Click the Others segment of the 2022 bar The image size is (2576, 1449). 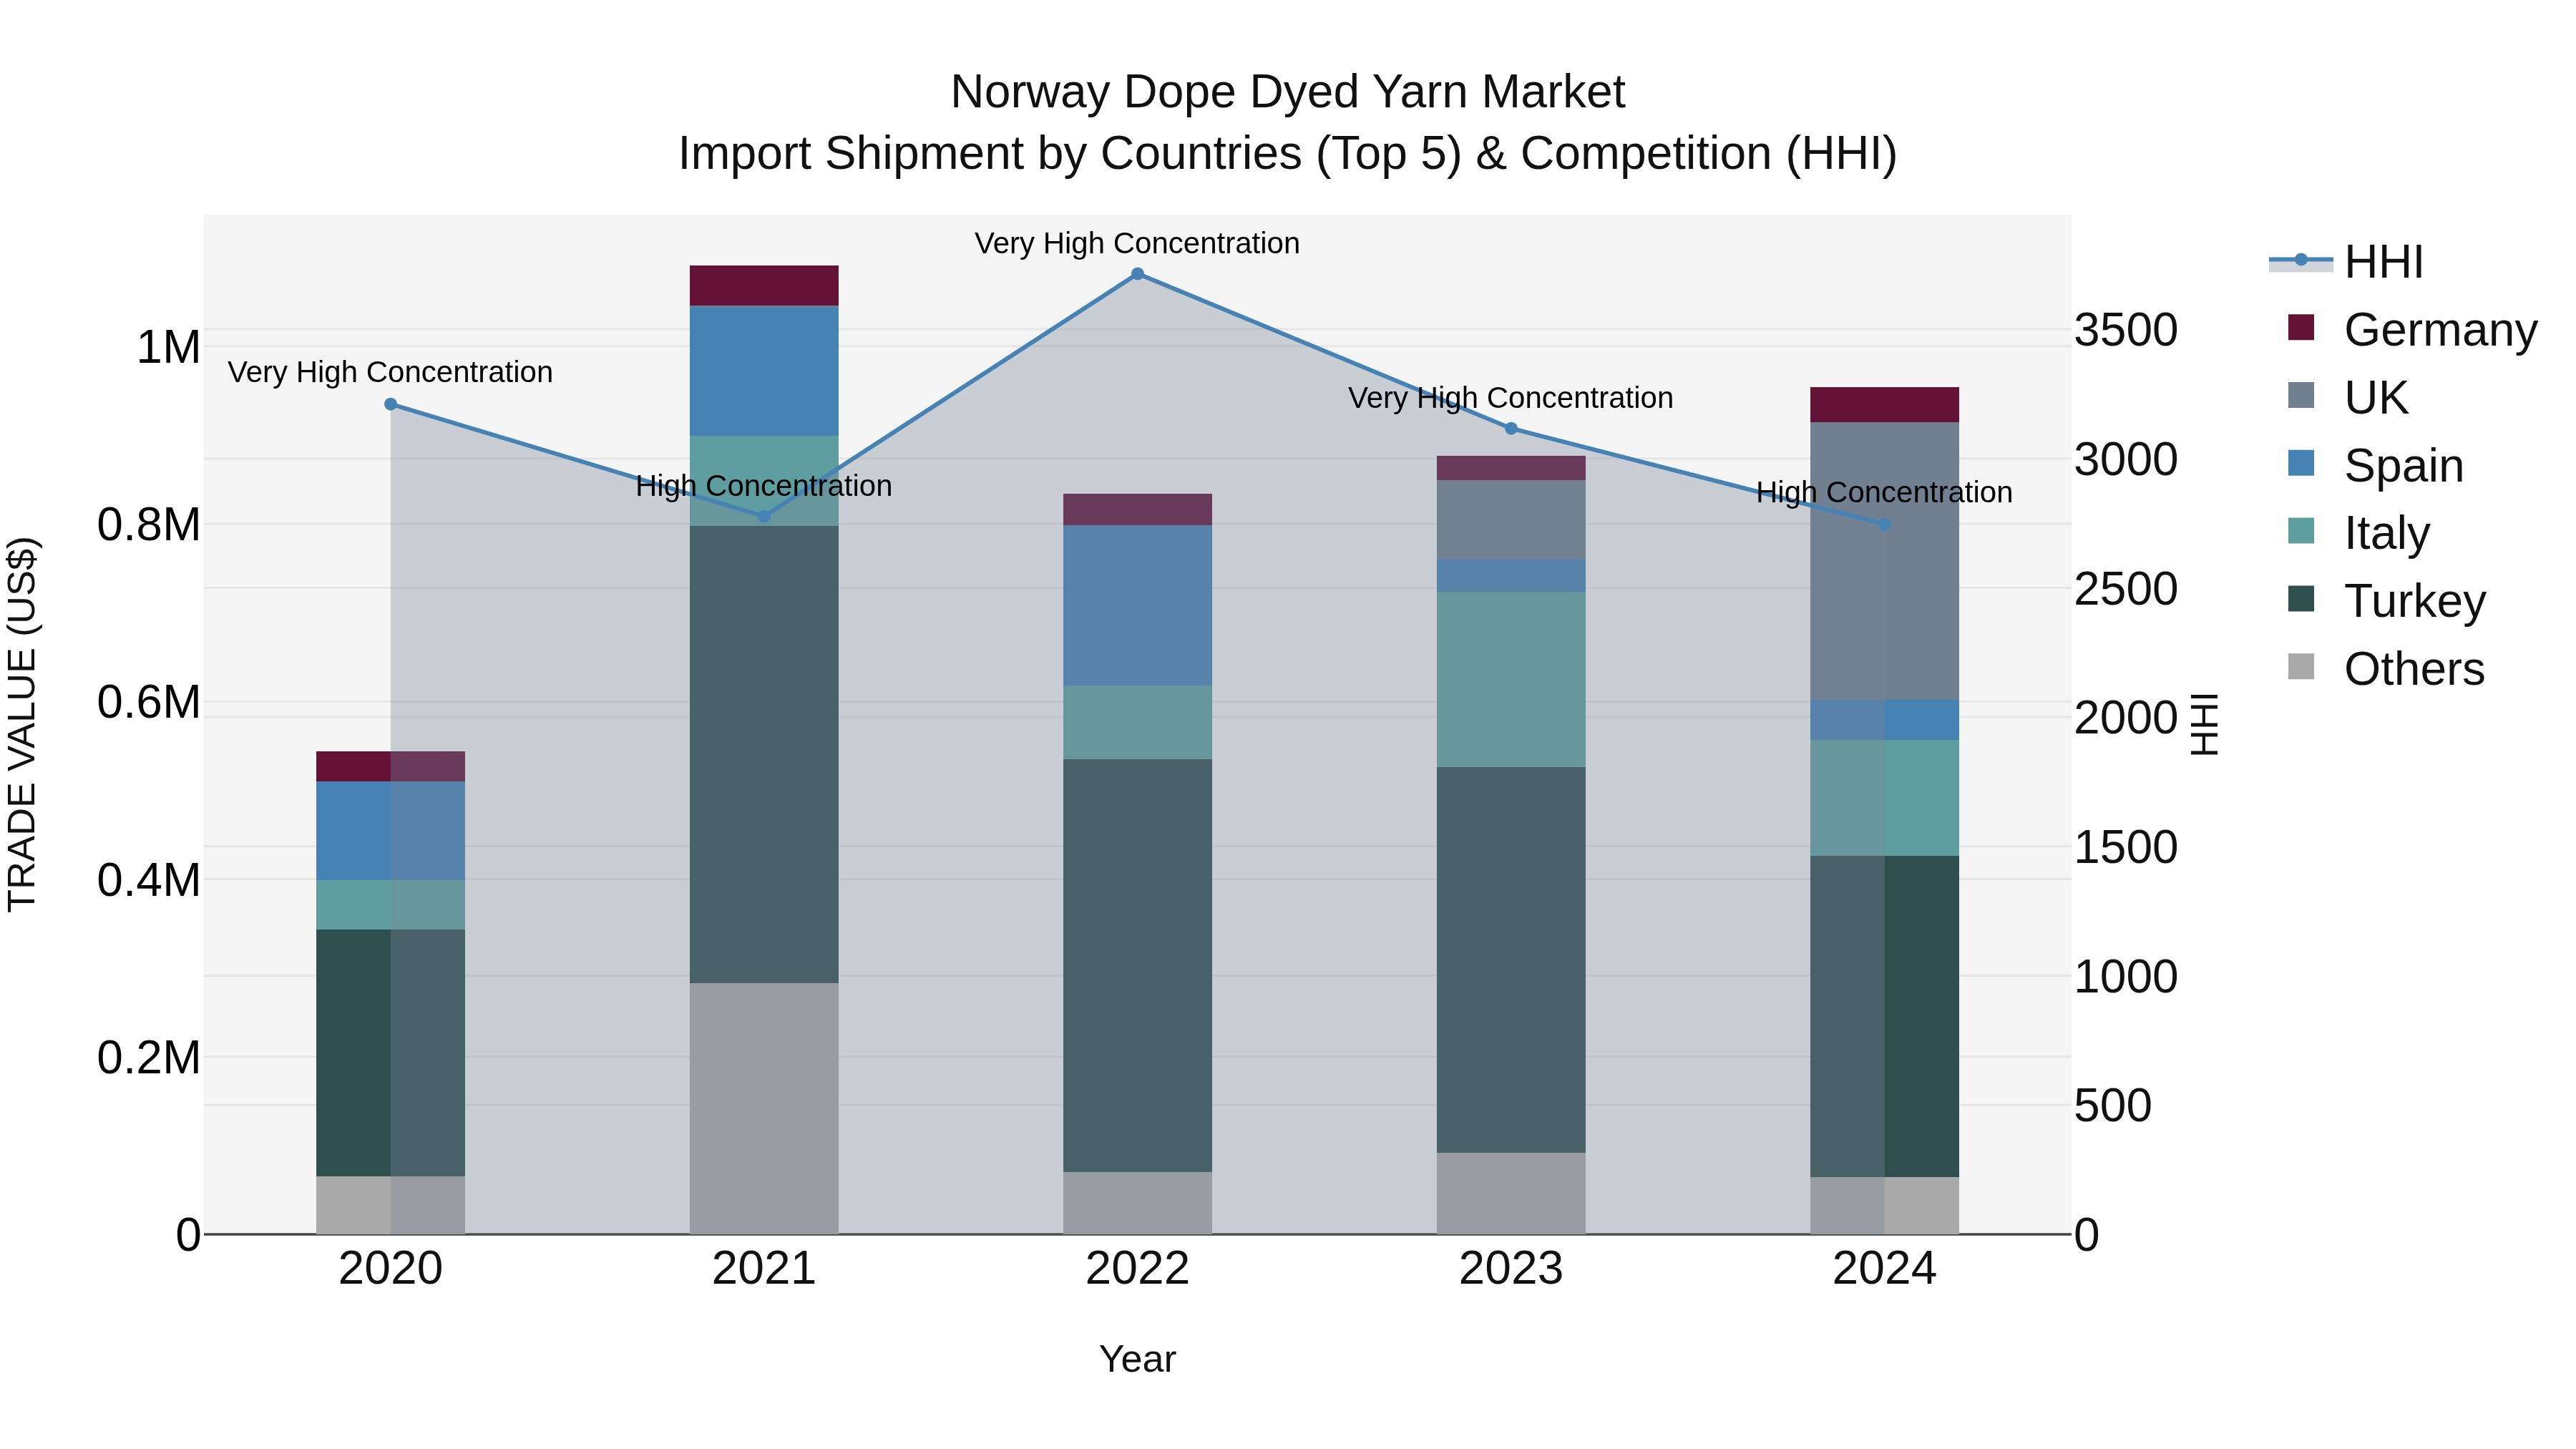point(1137,1203)
